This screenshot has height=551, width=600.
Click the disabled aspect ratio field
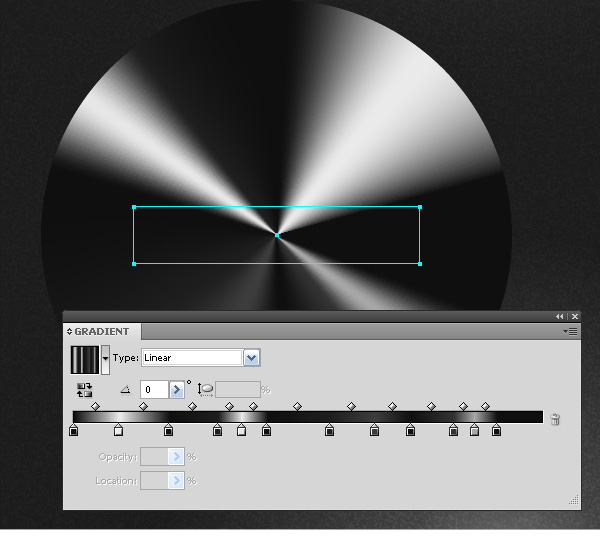pos(238,390)
